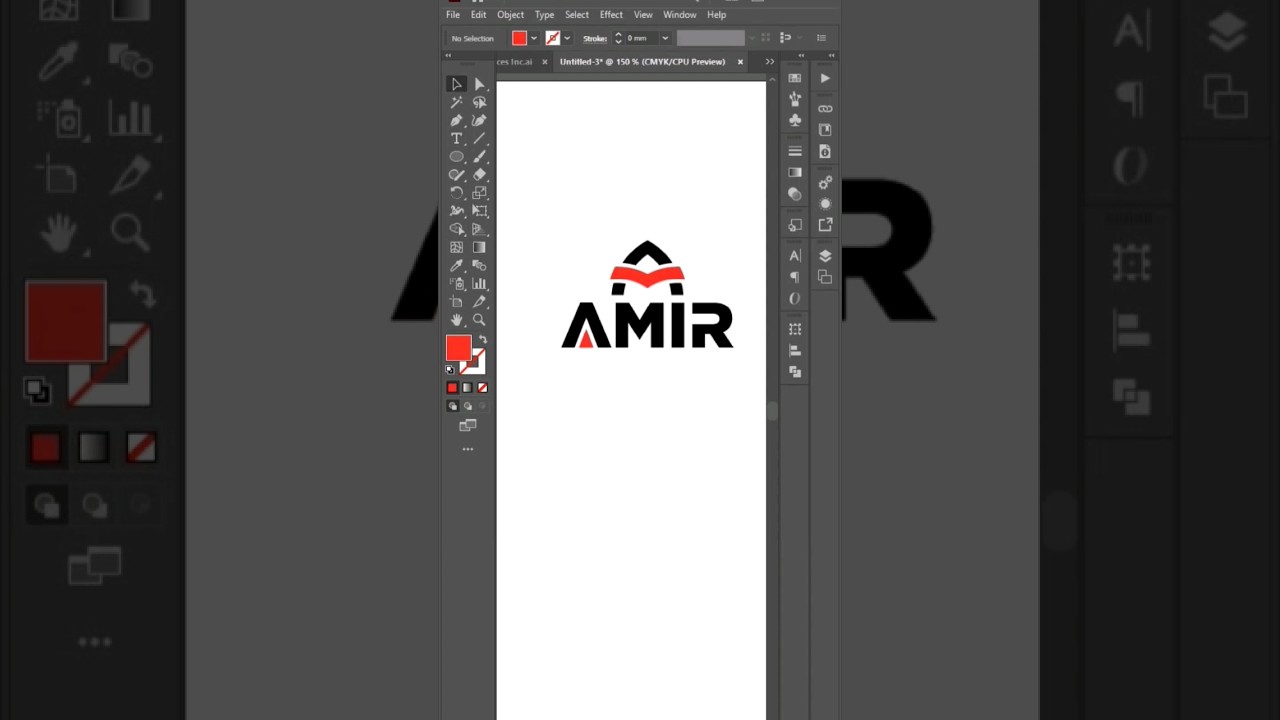Select the Gradient tool in toolbox
The image size is (1280, 720).
(x=479, y=247)
